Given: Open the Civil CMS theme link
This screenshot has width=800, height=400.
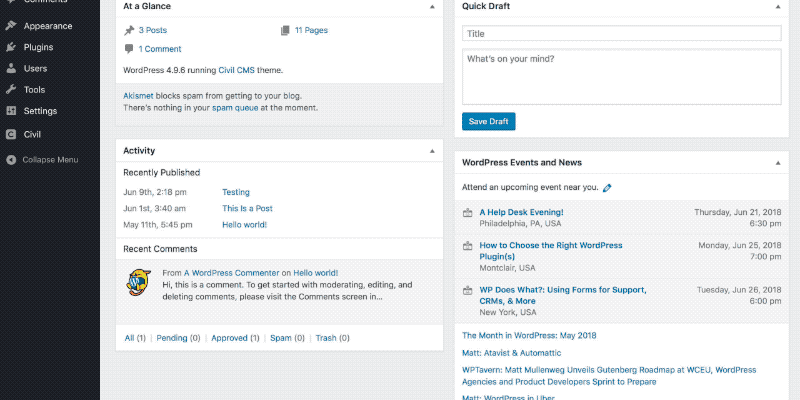Looking at the screenshot, I should tap(236, 70).
